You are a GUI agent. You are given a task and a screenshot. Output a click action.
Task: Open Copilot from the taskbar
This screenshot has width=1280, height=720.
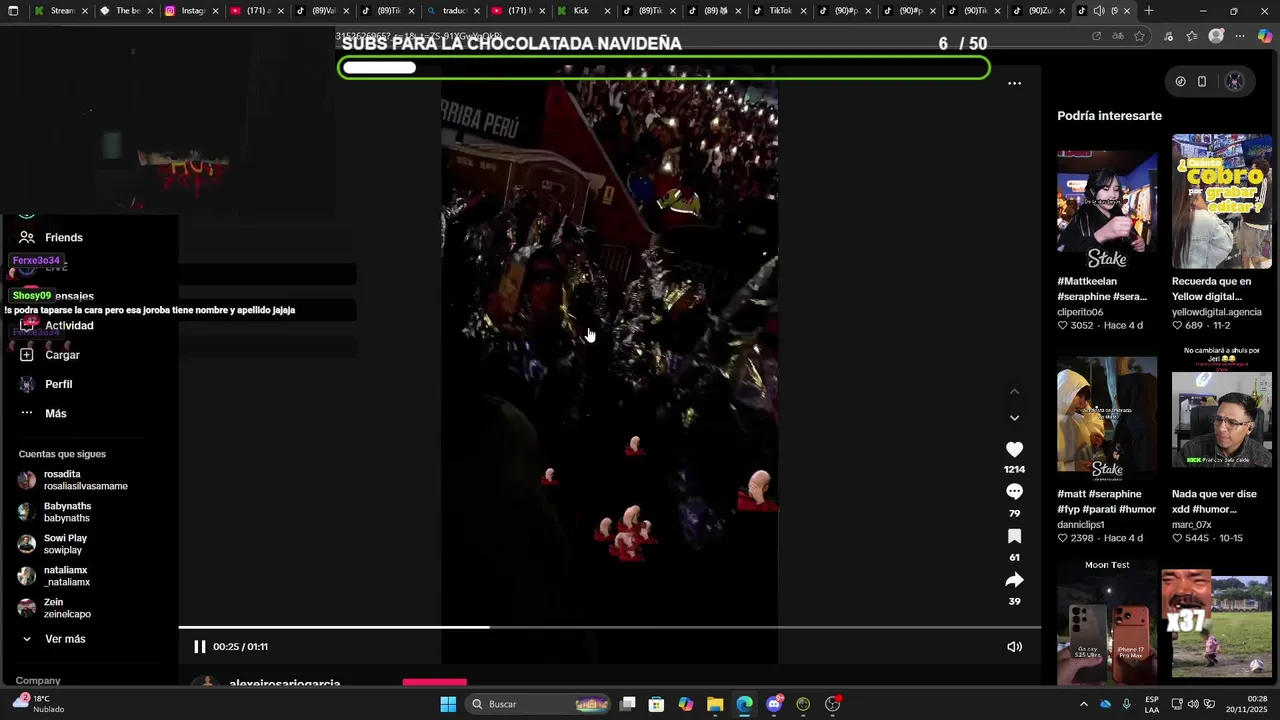point(686,704)
